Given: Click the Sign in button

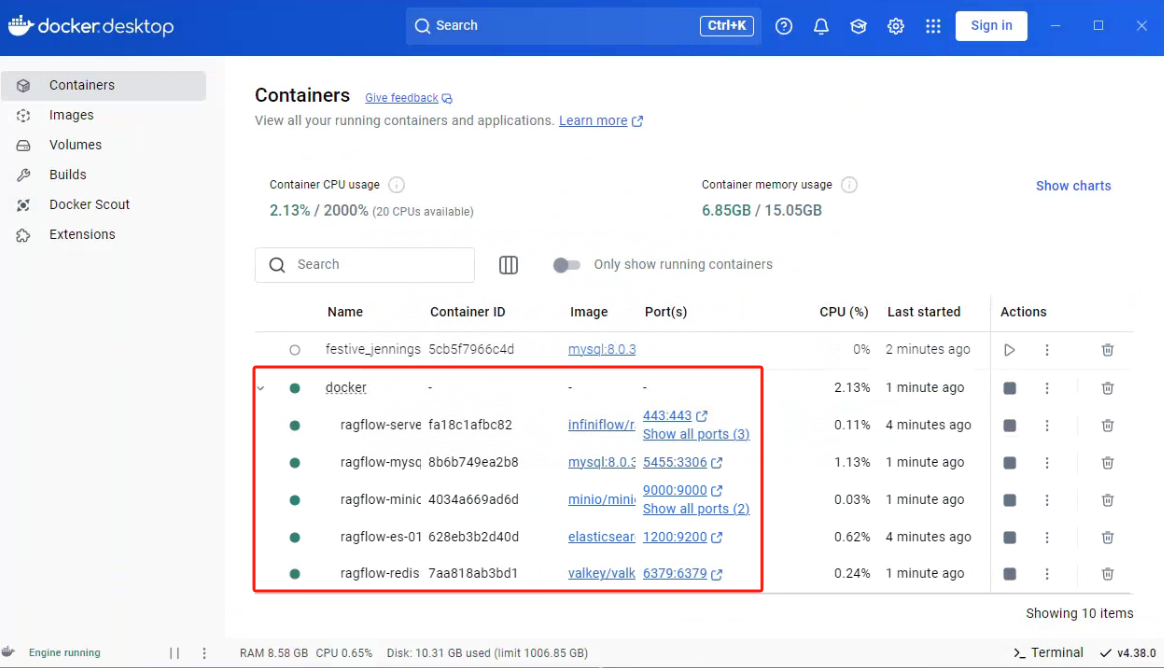Looking at the screenshot, I should (x=991, y=26).
